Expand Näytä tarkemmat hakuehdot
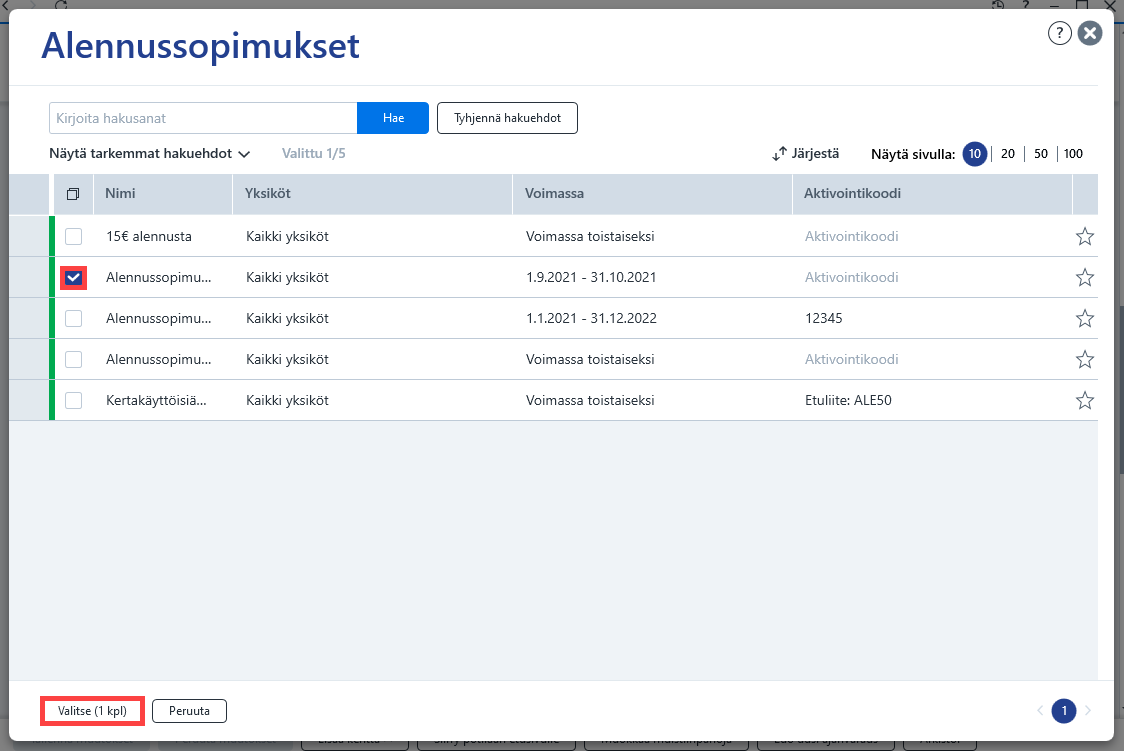1124x751 pixels. click(x=149, y=153)
